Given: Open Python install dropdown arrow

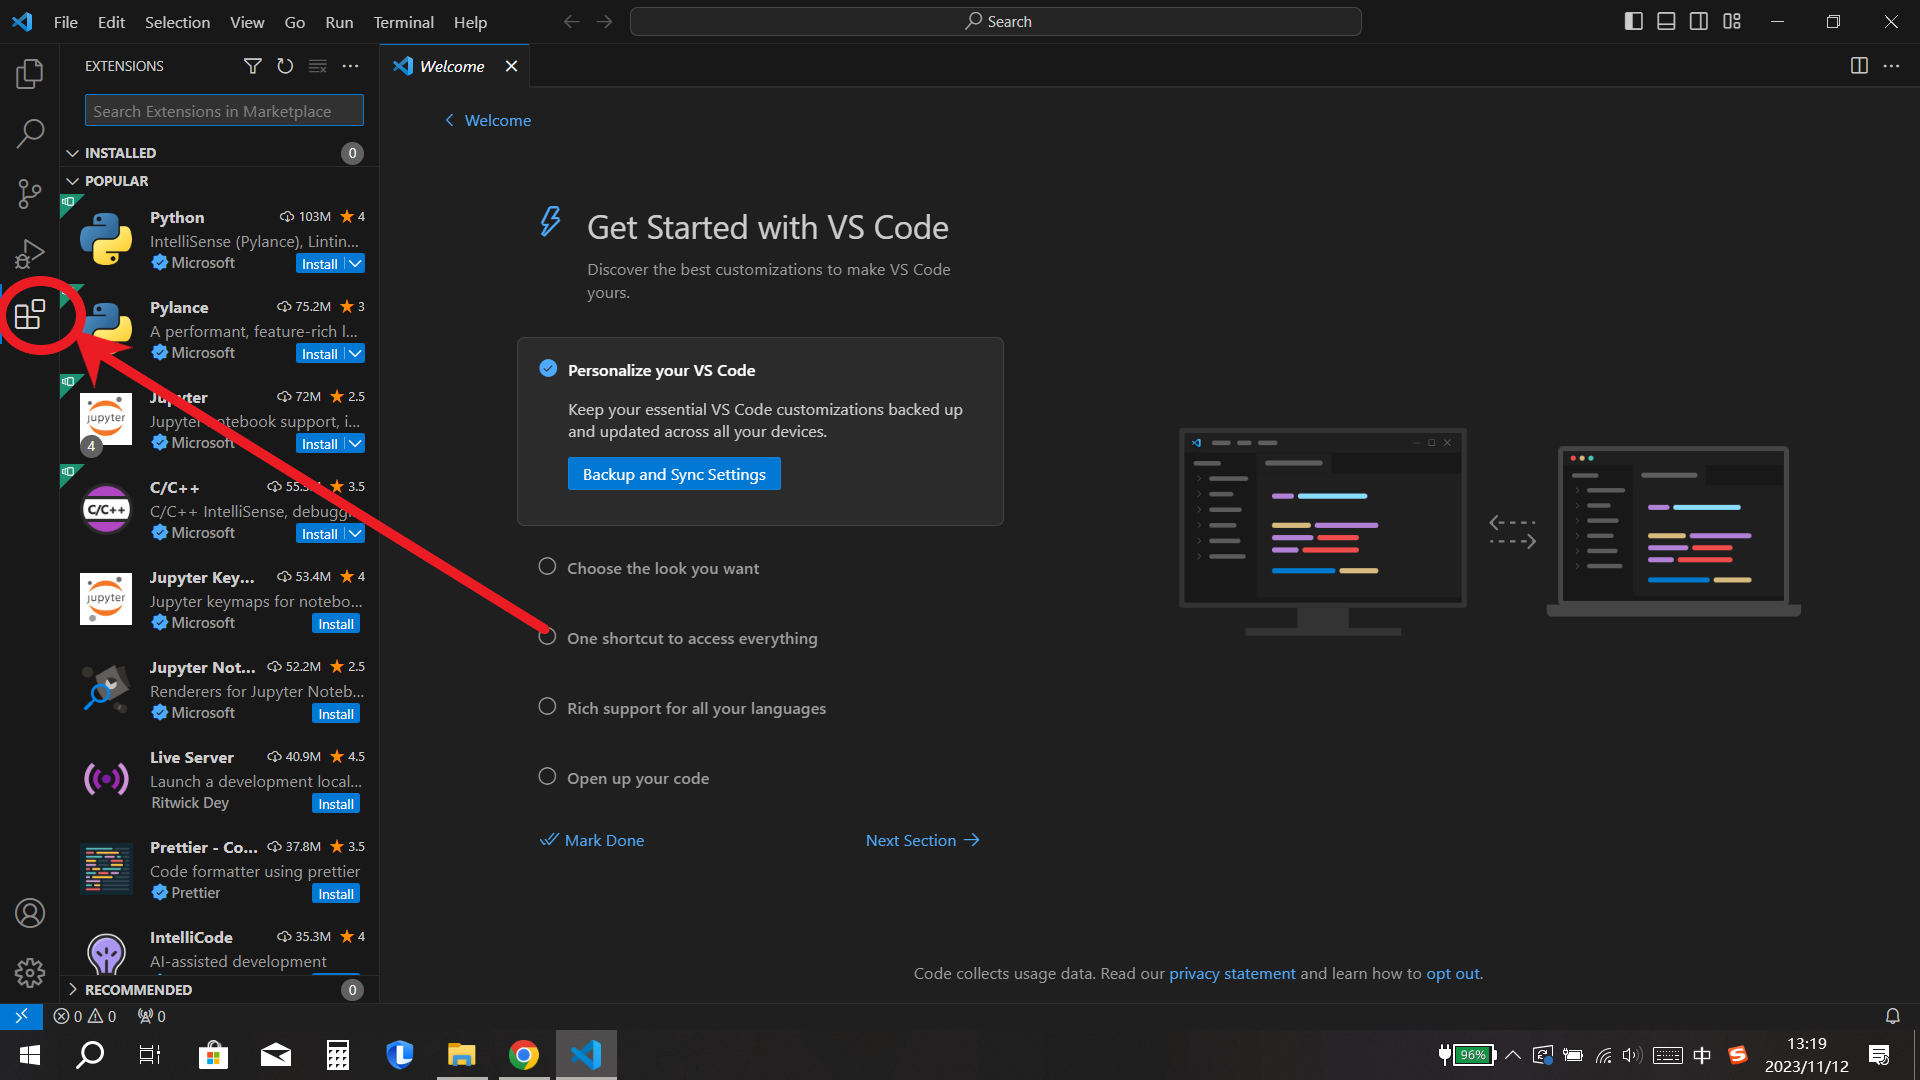Looking at the screenshot, I should coord(355,264).
